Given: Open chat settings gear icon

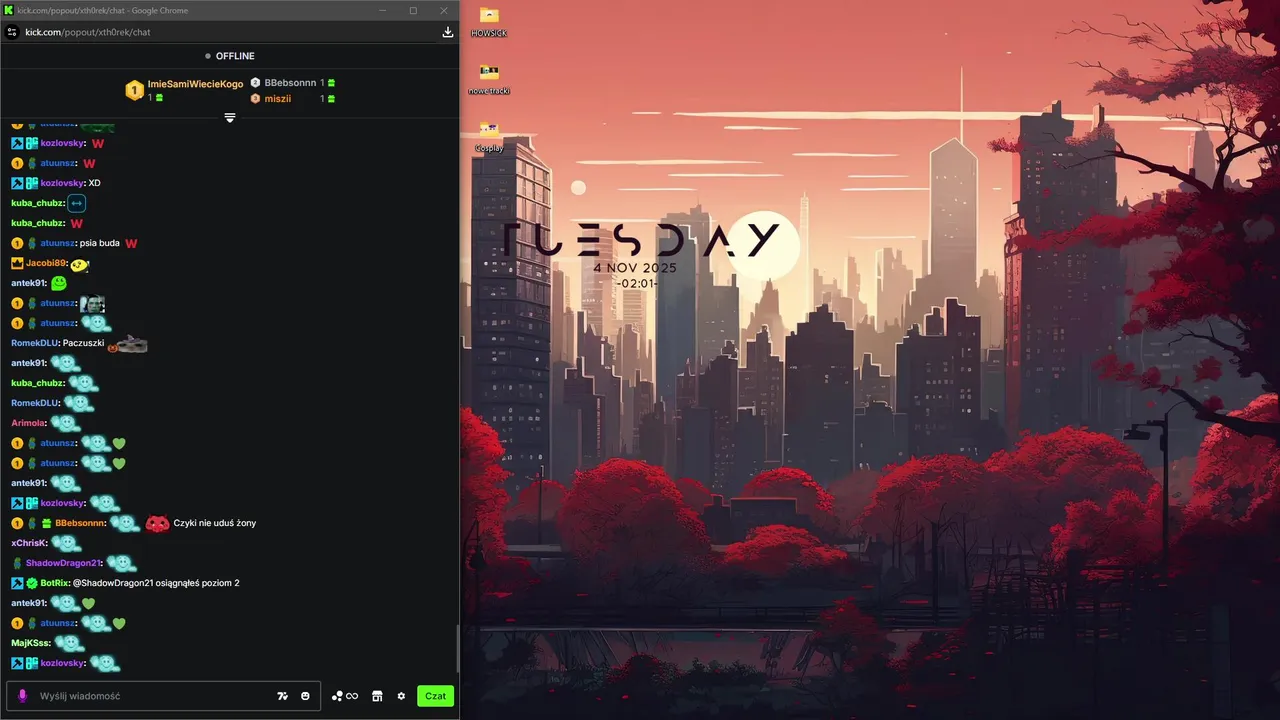Looking at the screenshot, I should pos(401,696).
